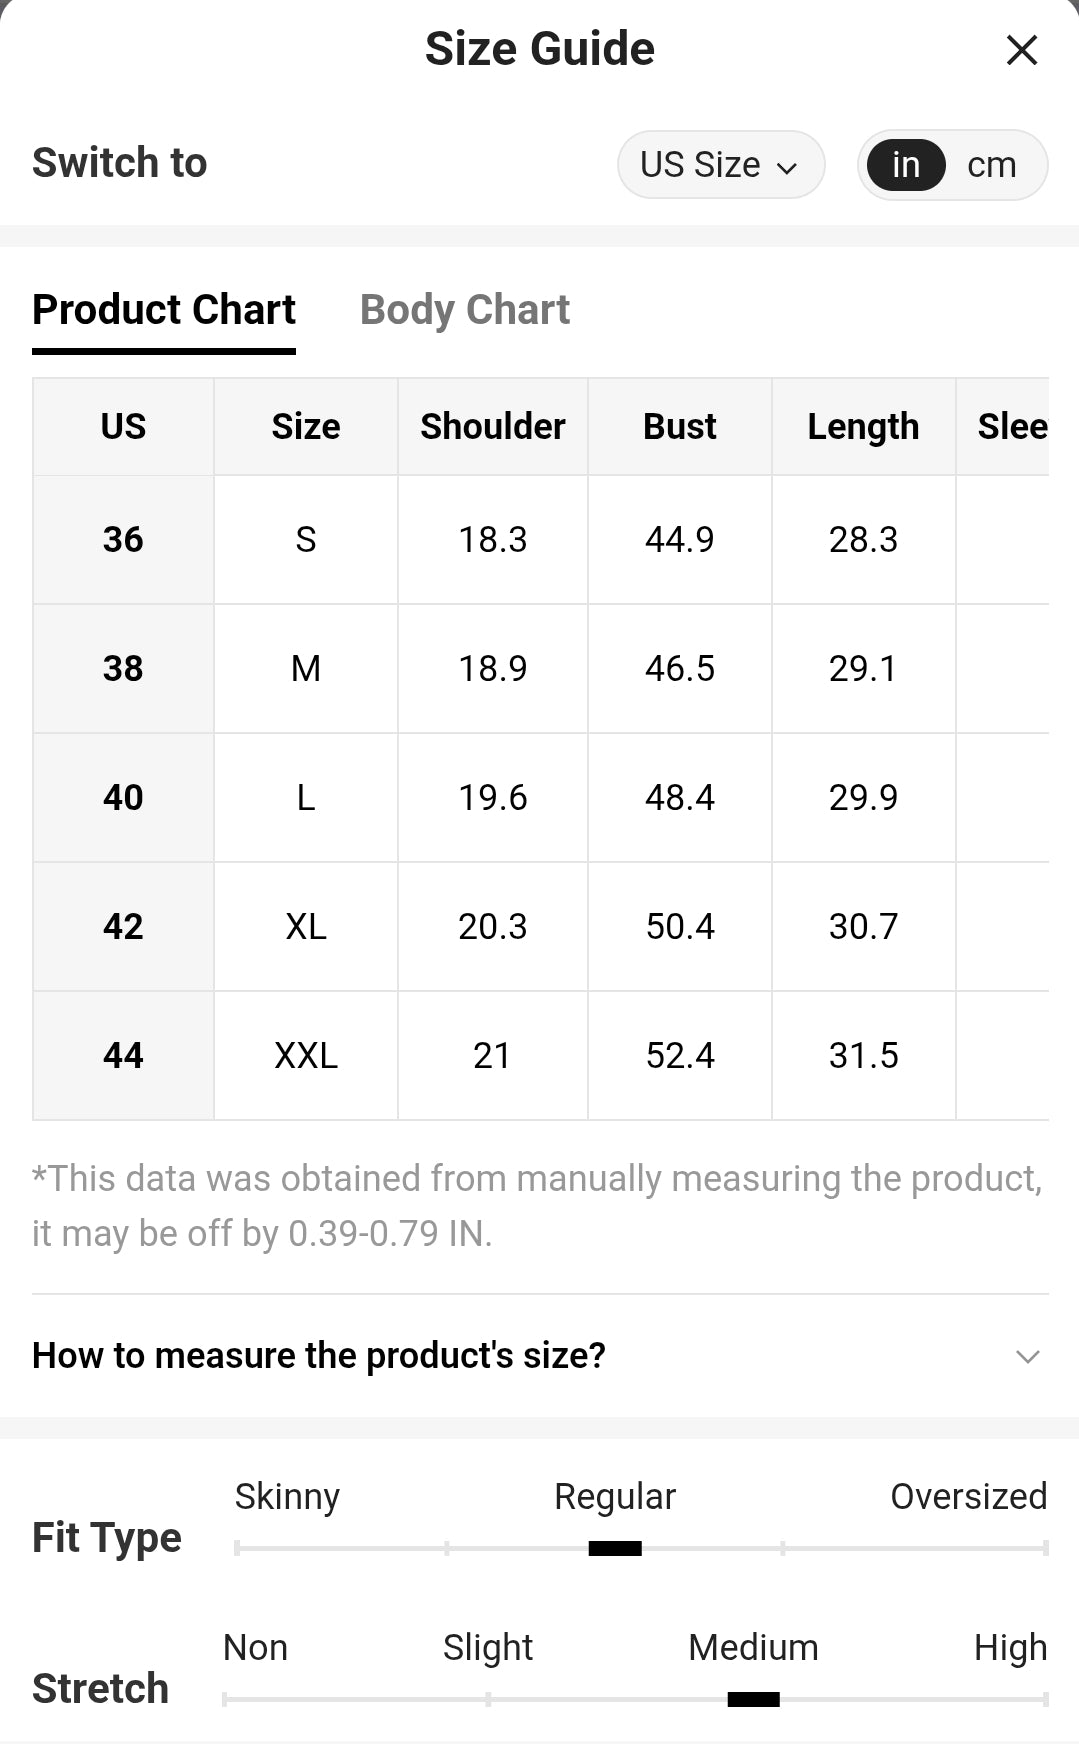The height and width of the screenshot is (1744, 1079).
Task: Open the US Size dropdown
Action: click(x=721, y=165)
